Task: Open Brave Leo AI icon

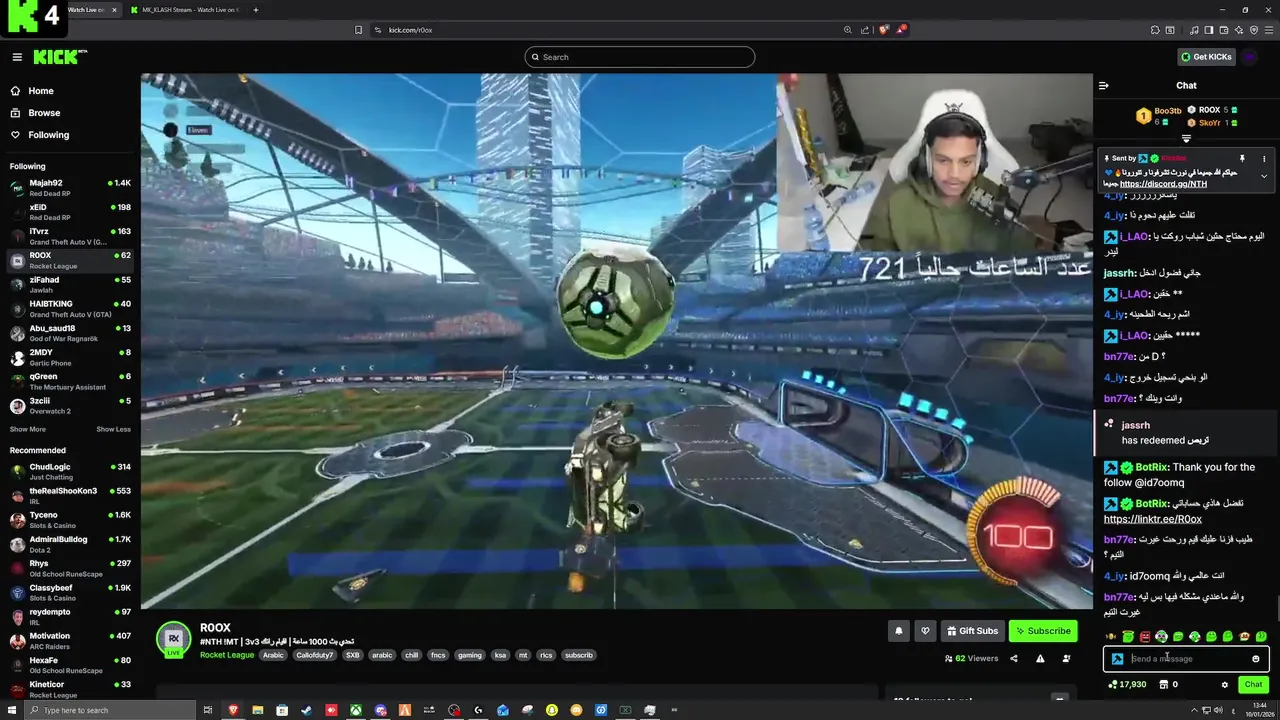Action: [x=1238, y=30]
